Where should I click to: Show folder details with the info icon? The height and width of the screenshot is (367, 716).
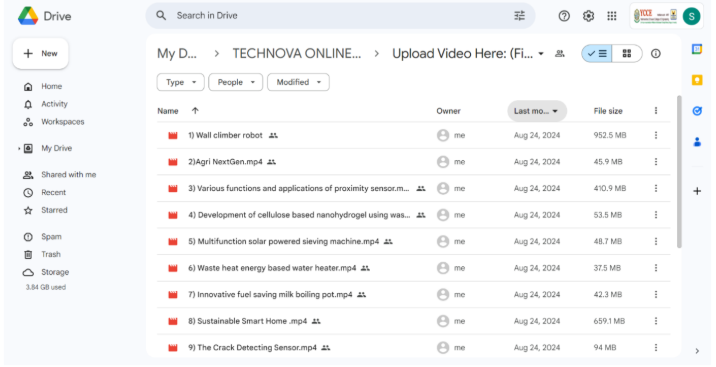[656, 54]
